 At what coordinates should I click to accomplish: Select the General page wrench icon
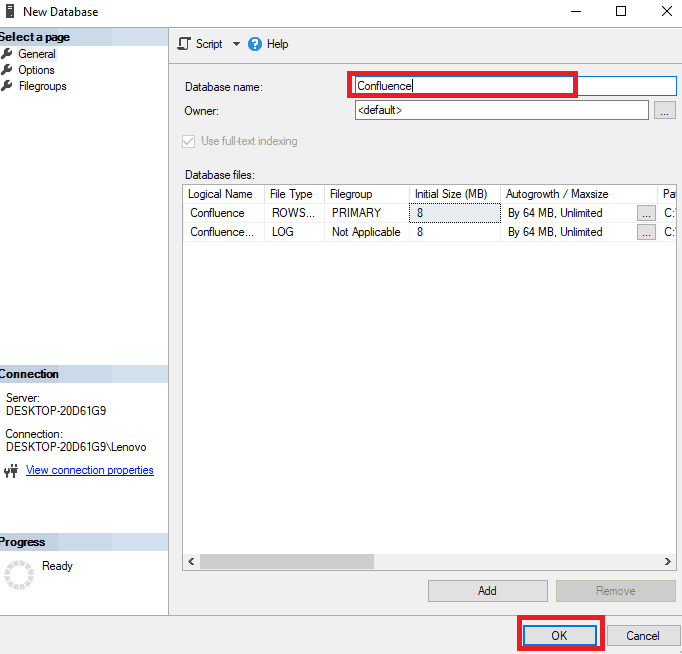click(x=7, y=54)
